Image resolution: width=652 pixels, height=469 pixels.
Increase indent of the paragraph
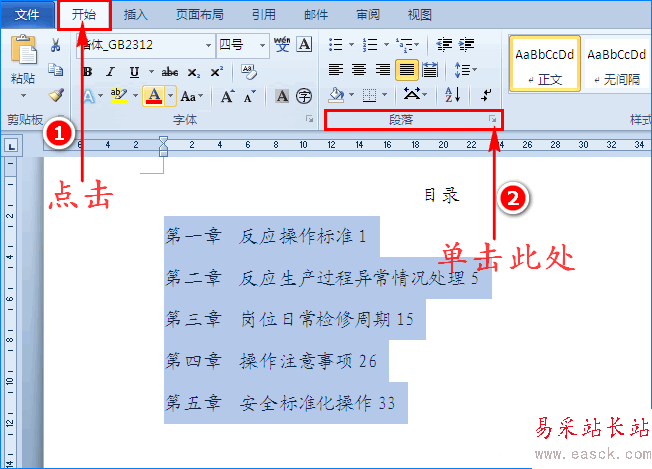[467, 44]
